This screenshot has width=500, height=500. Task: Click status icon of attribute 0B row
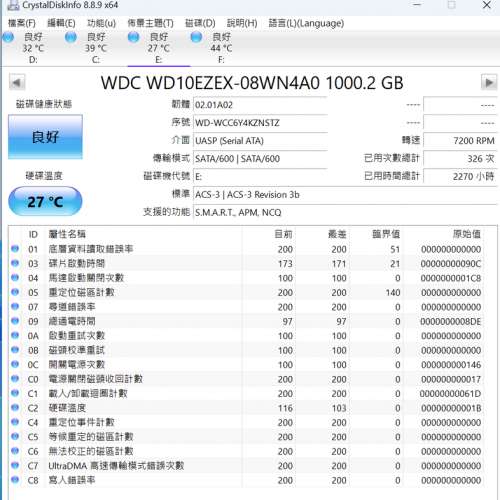15,350
